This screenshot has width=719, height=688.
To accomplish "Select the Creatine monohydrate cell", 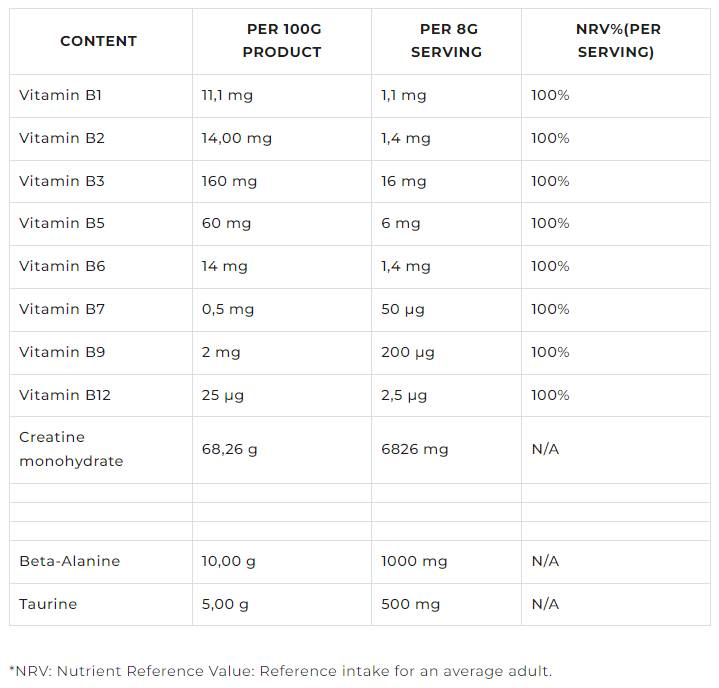I will point(71,449).
